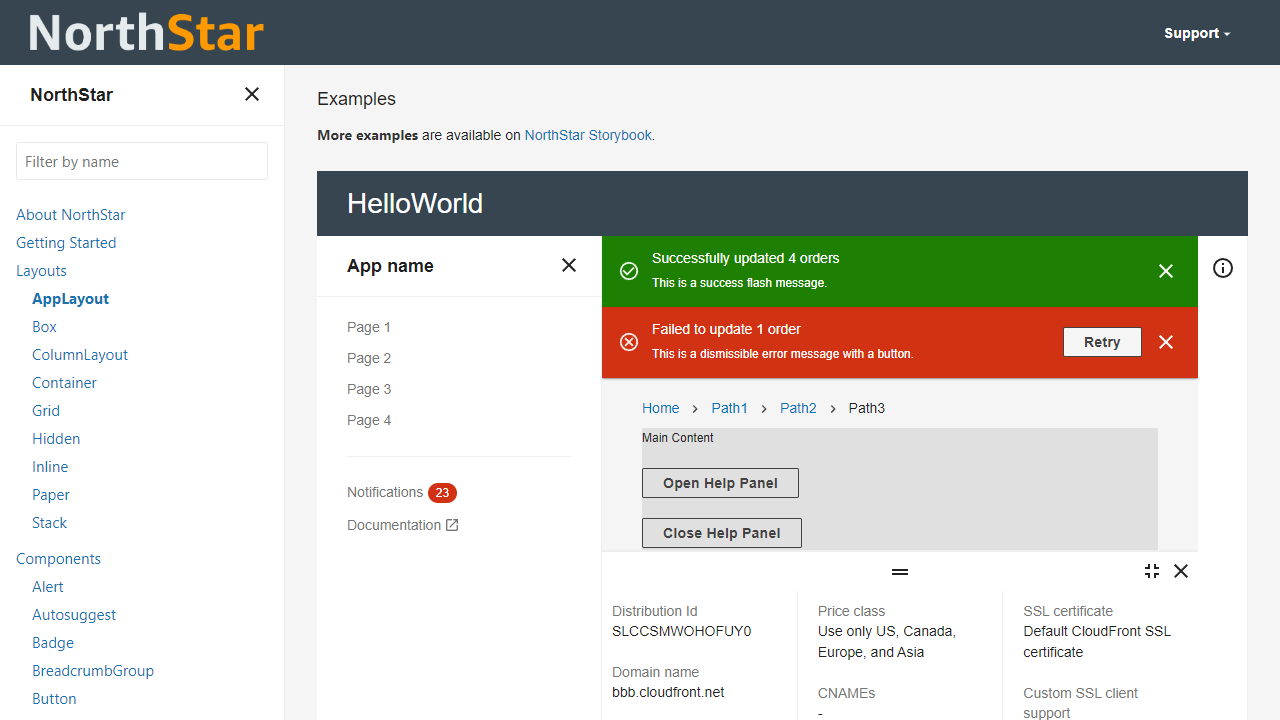
Task: Open the Support dropdown menu
Action: point(1197,33)
